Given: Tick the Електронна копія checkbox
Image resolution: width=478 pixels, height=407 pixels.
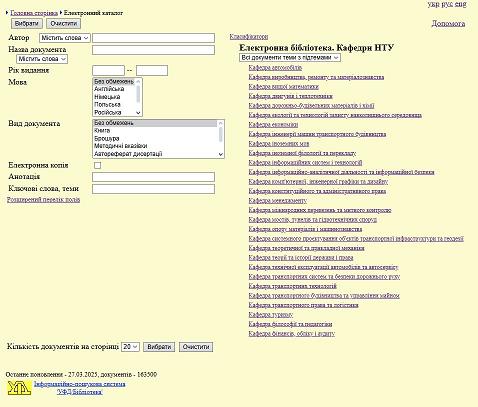Looking at the screenshot, I should (97, 165).
